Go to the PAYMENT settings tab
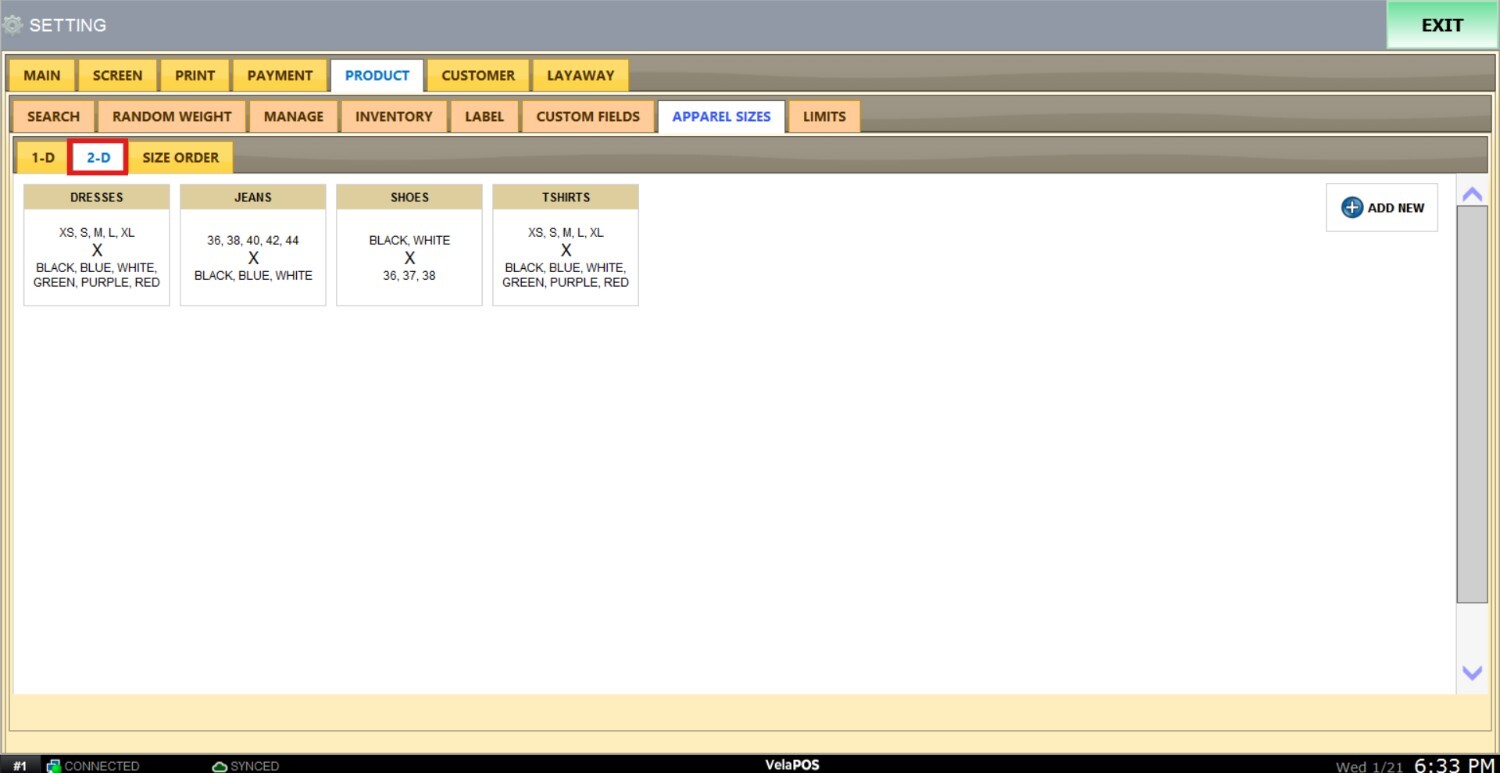1500x773 pixels. [x=280, y=76]
